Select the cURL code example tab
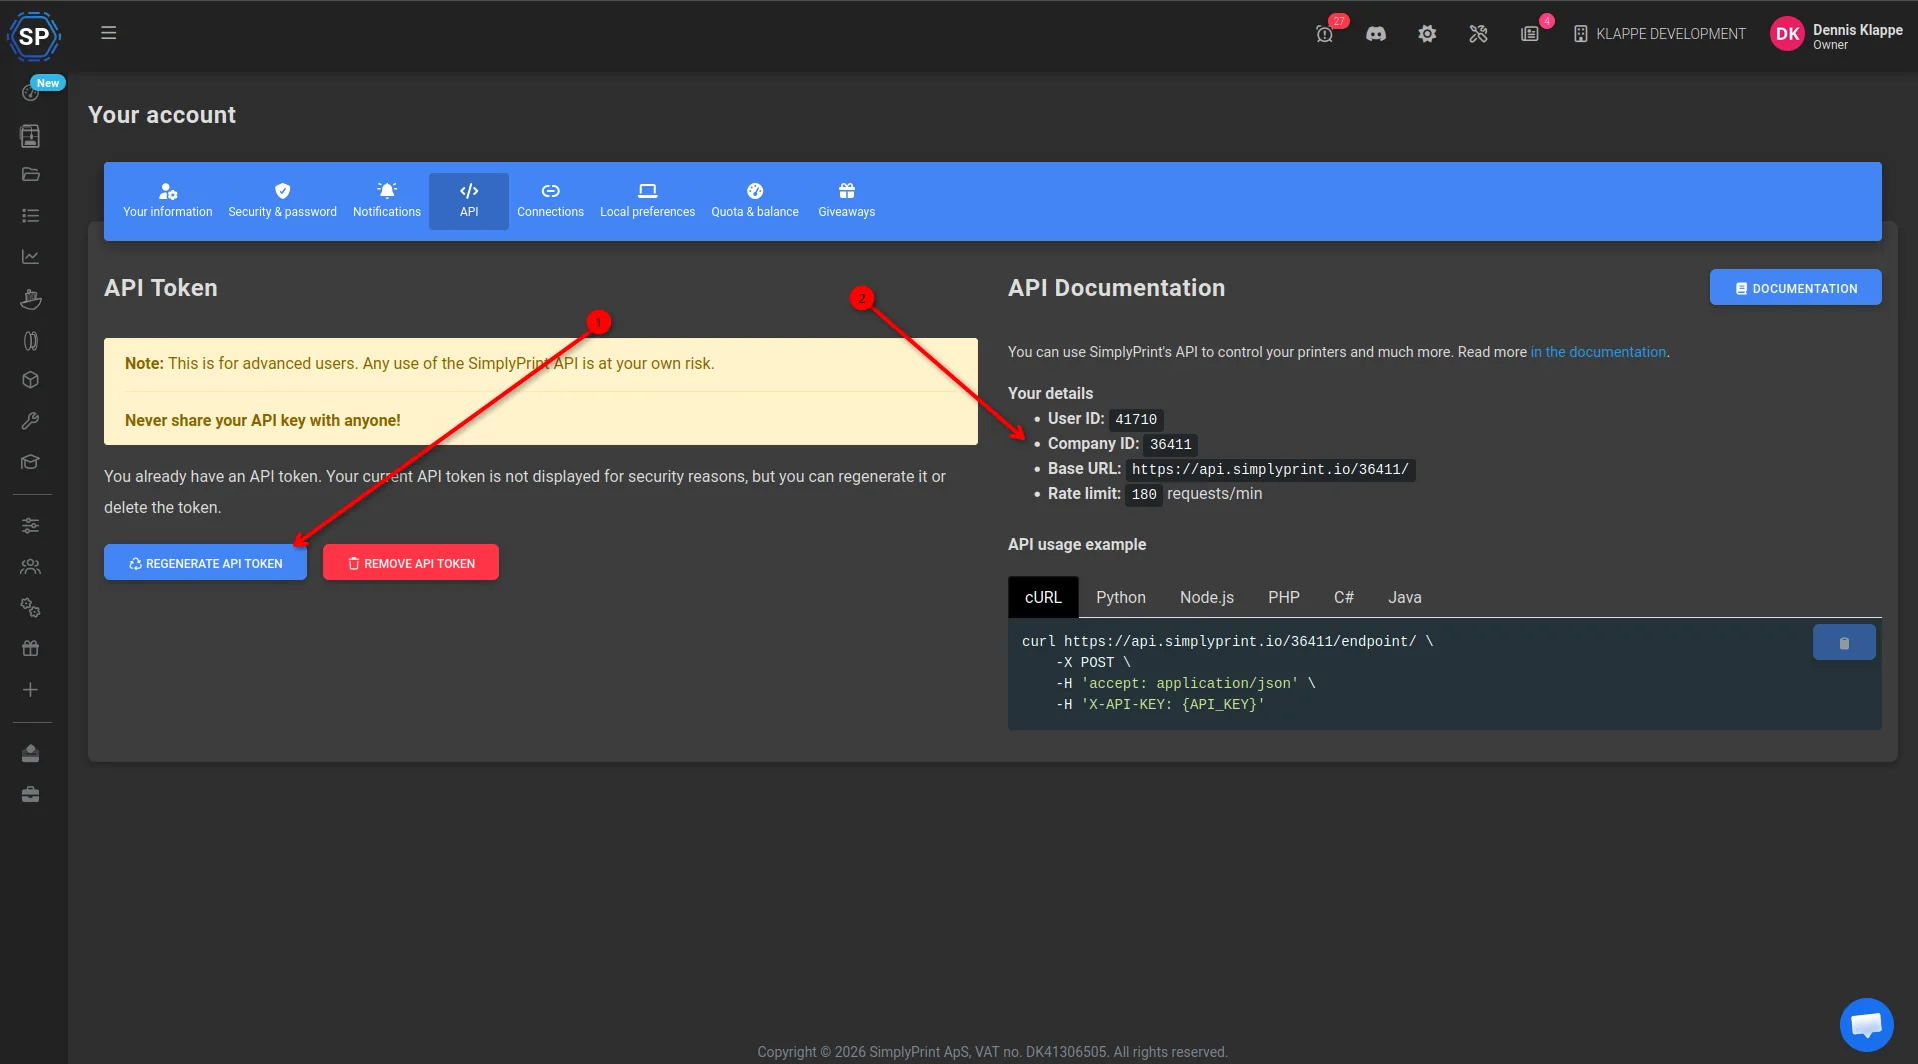This screenshot has height=1064, width=1918. coord(1043,597)
